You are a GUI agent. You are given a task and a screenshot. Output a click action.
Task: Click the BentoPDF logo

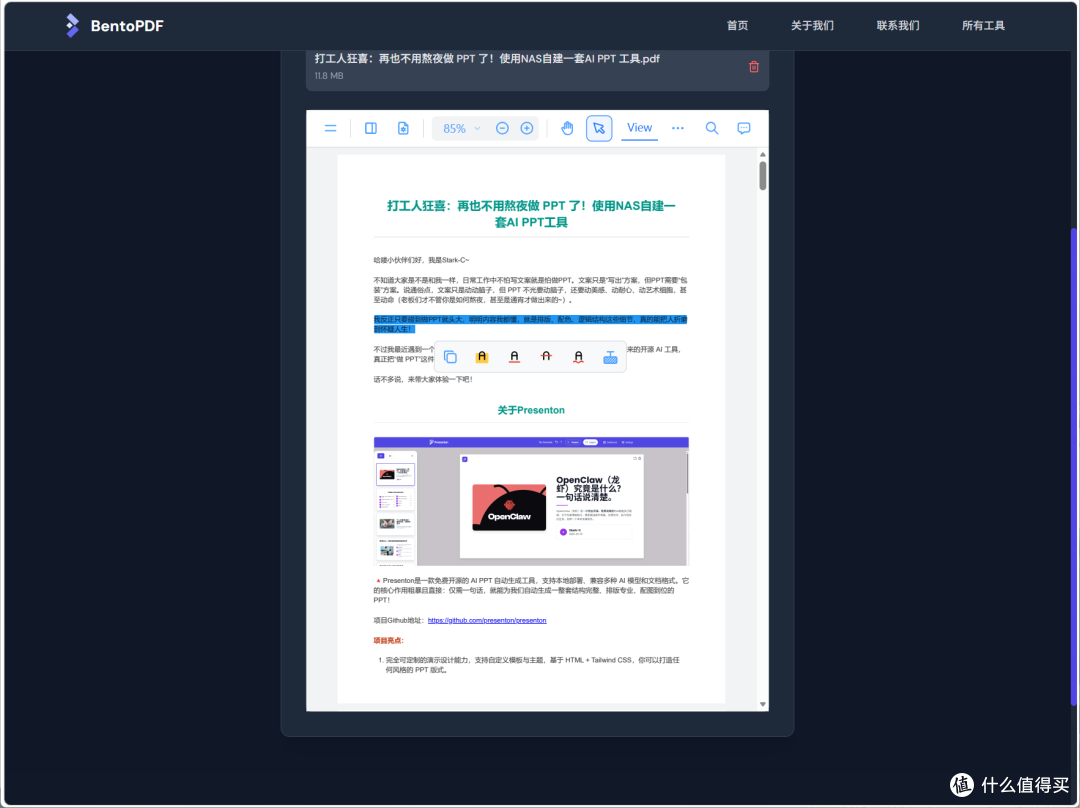click(72, 25)
